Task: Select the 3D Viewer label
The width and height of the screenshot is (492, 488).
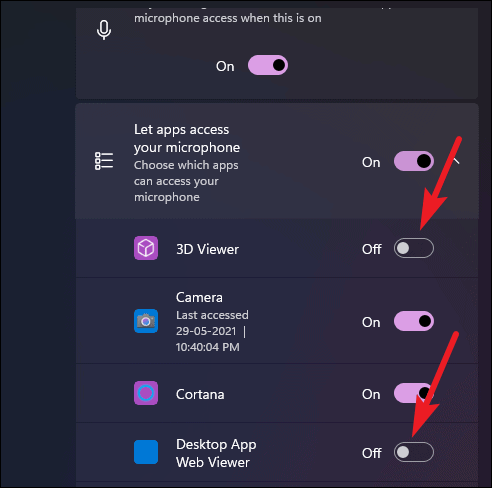Action: (207, 249)
